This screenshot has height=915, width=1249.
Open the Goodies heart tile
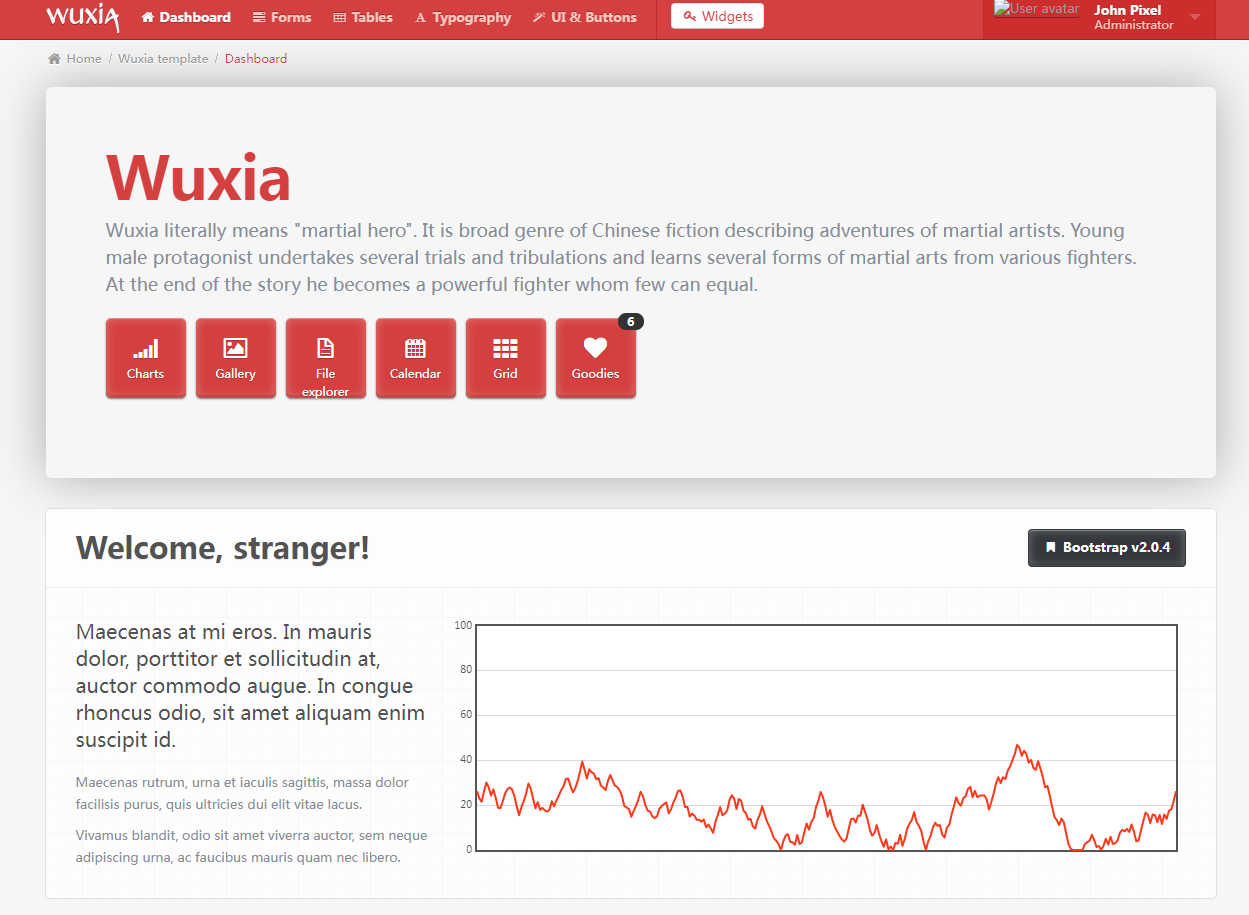point(595,358)
